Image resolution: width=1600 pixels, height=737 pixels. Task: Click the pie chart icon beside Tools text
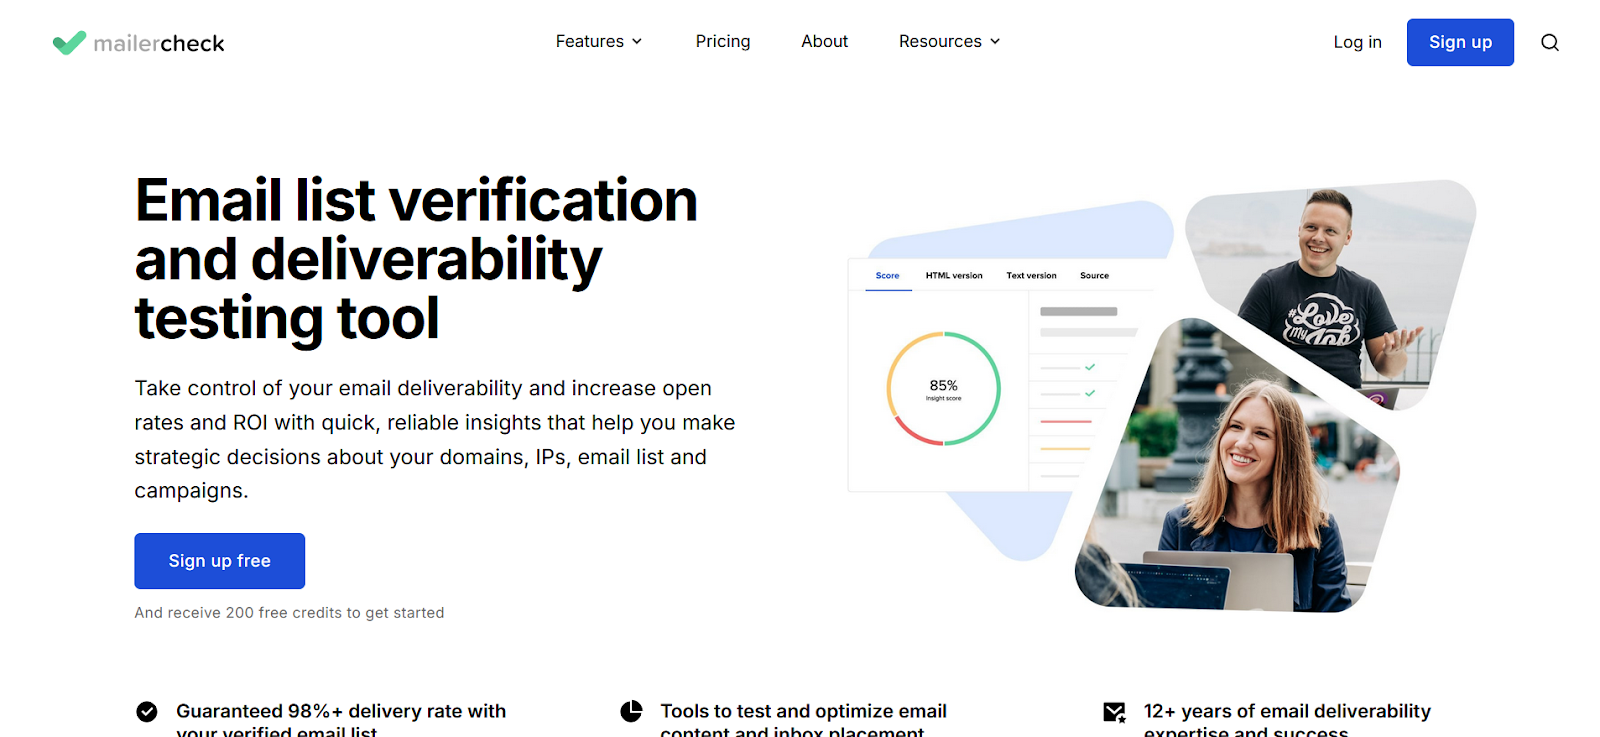[631, 711]
